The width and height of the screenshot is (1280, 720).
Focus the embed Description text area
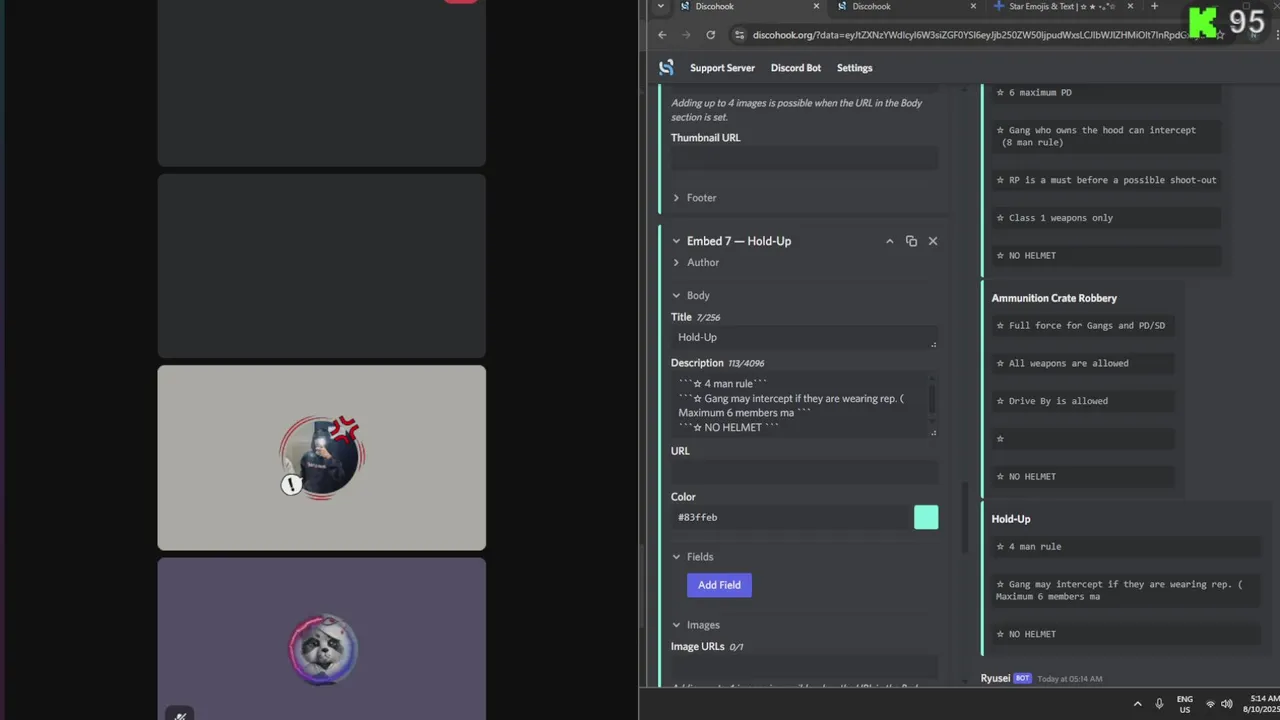click(x=804, y=405)
